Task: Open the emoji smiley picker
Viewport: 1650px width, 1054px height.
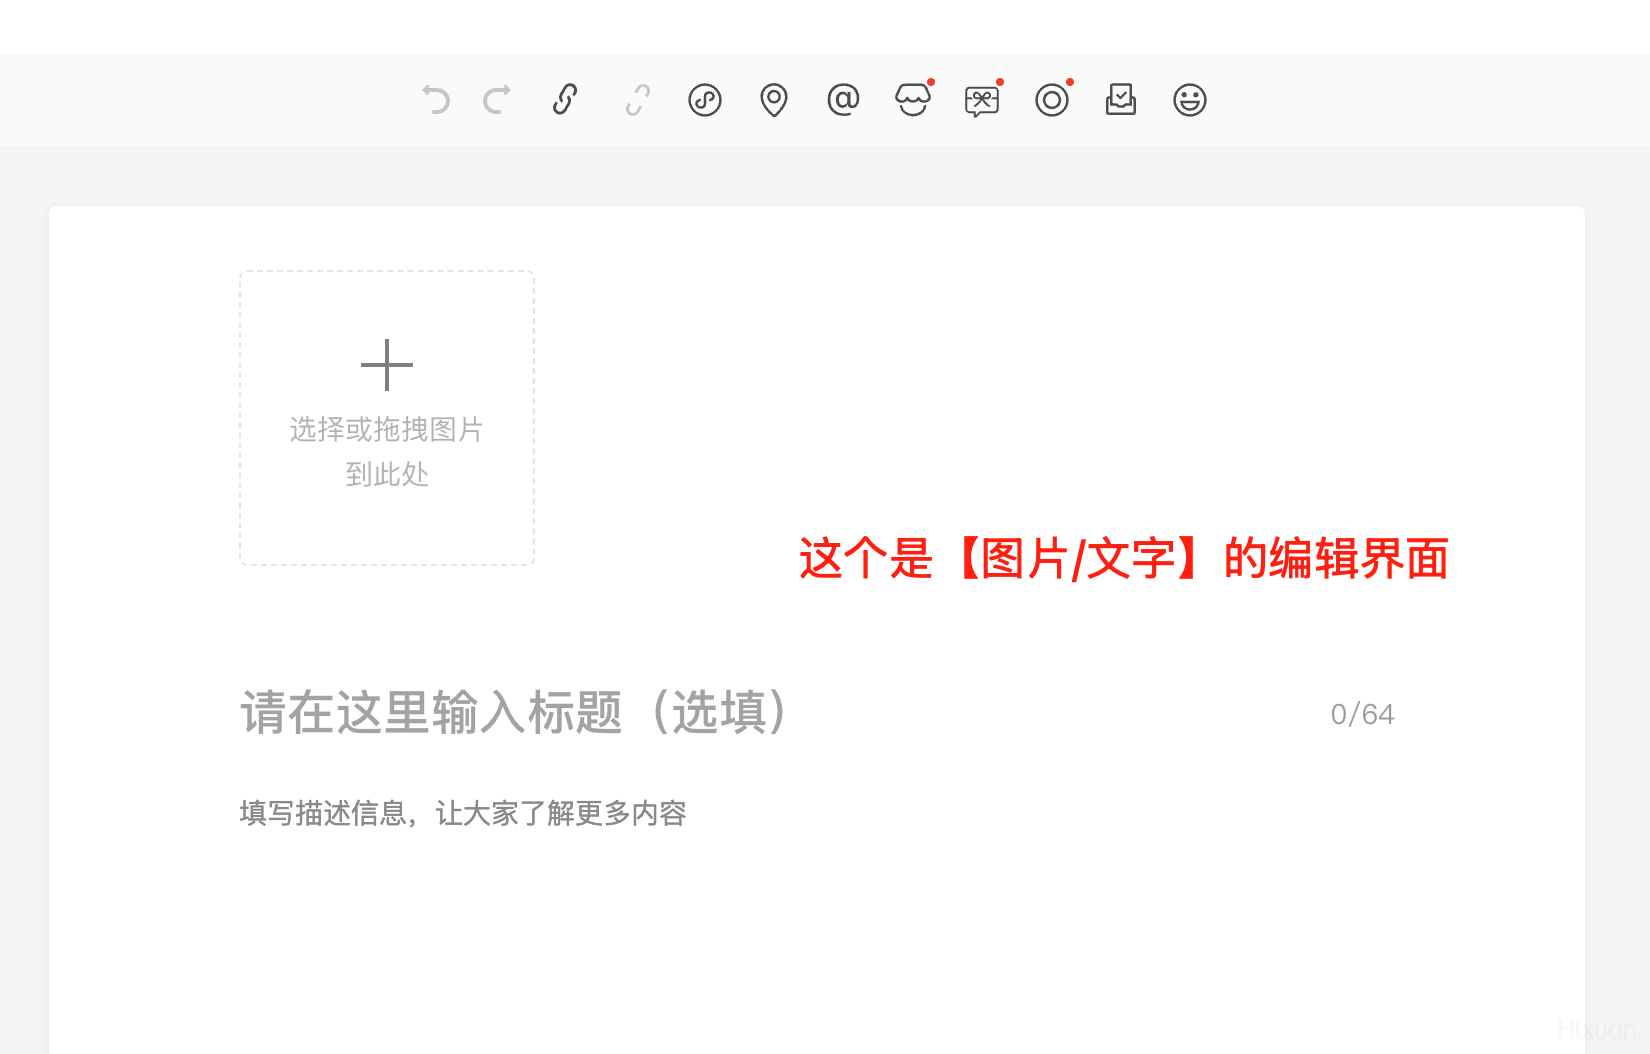Action: click(1190, 100)
